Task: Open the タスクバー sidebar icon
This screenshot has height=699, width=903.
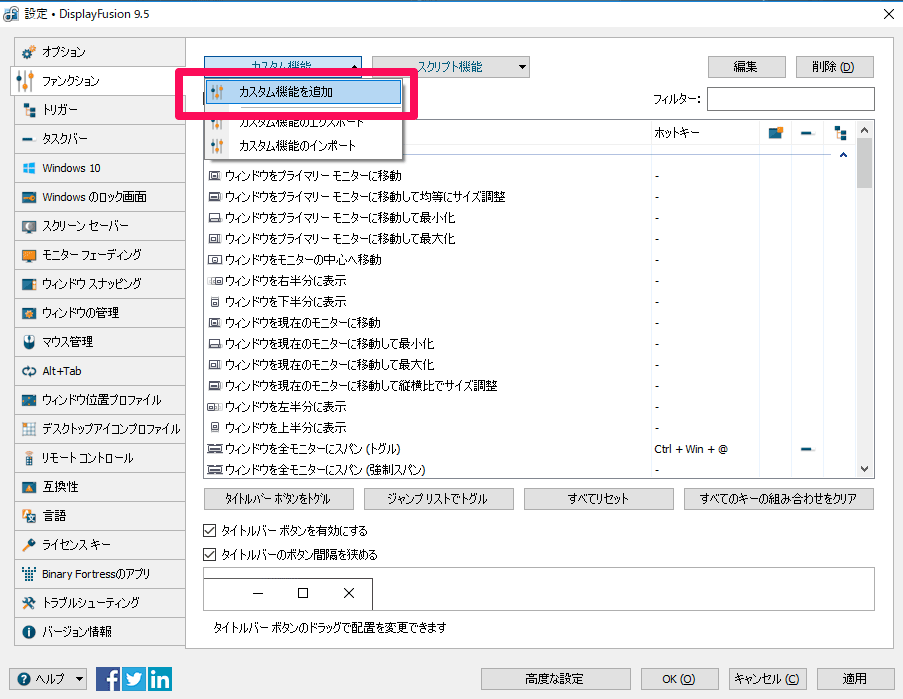Action: point(29,139)
